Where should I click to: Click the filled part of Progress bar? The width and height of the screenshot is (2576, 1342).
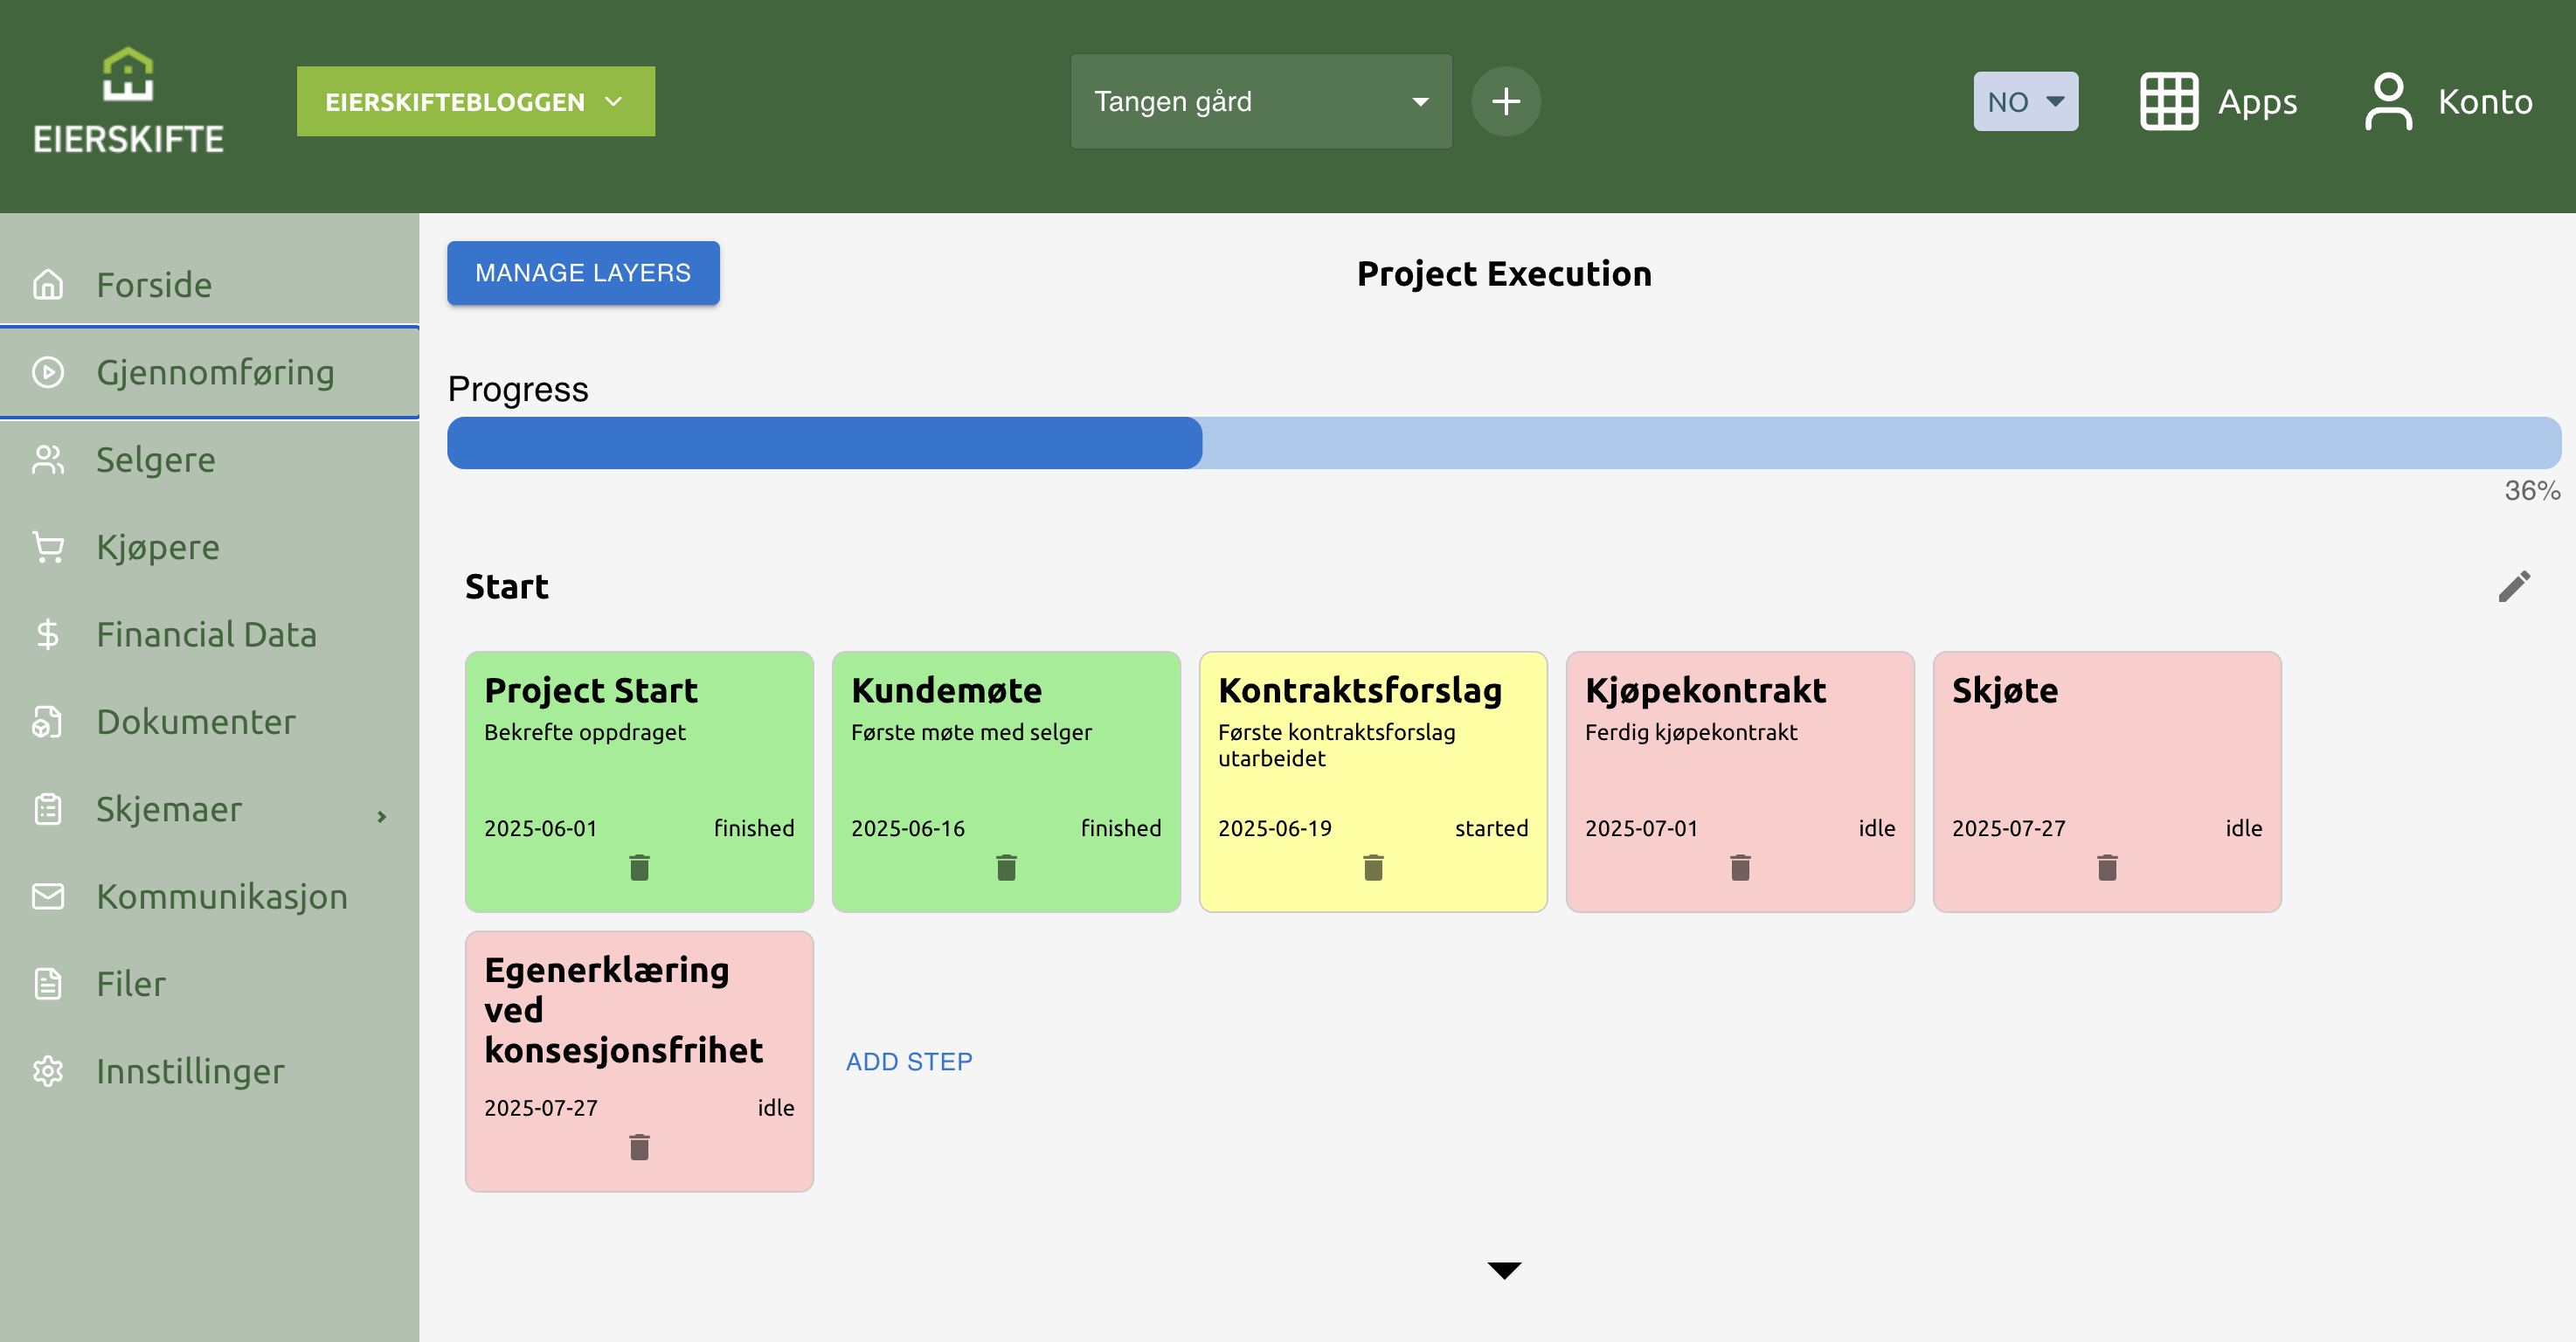(824, 443)
